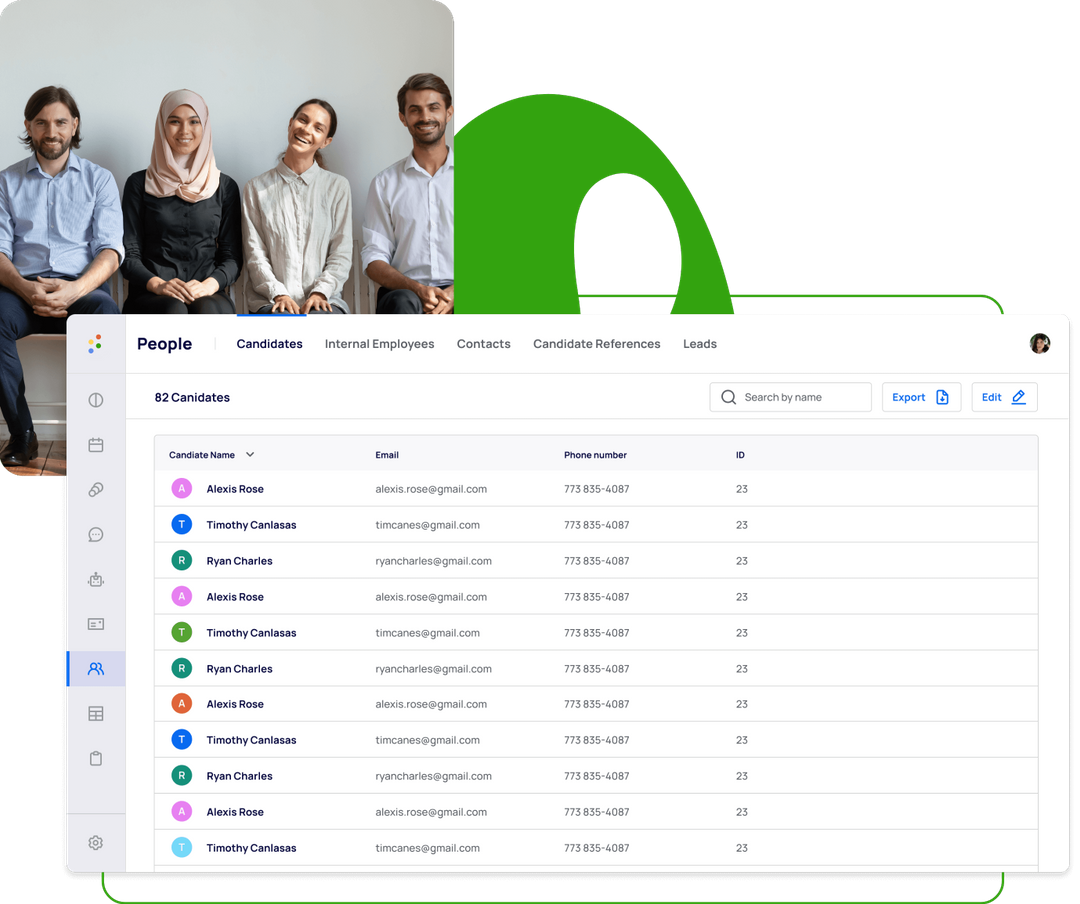The width and height of the screenshot is (1080, 904).
Task: Click the Search by name field
Action: (x=790, y=397)
